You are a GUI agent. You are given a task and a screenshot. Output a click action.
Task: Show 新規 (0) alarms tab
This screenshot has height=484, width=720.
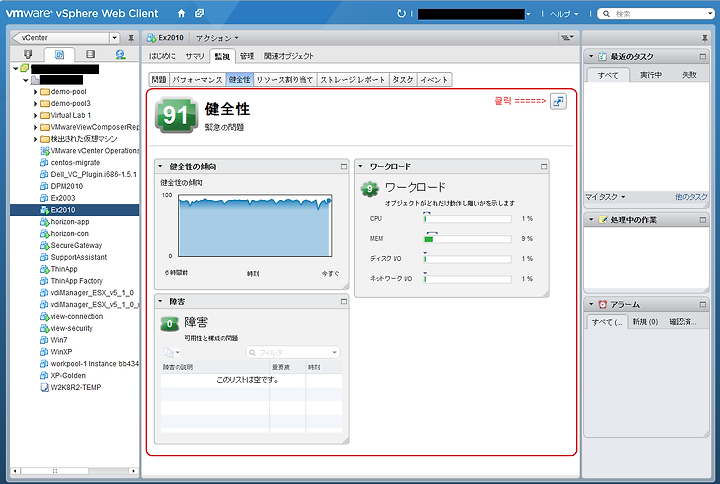pos(645,321)
